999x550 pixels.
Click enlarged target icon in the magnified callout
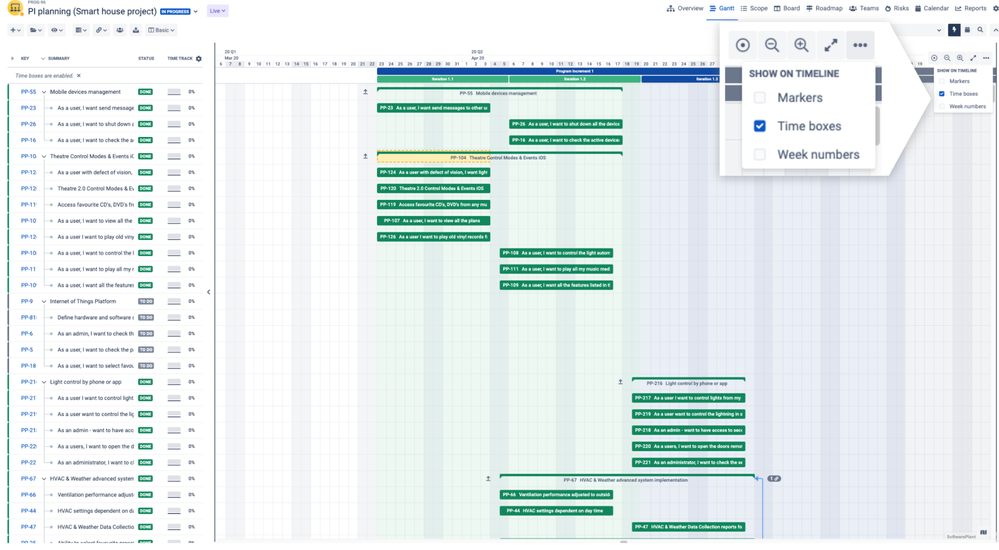pos(742,45)
